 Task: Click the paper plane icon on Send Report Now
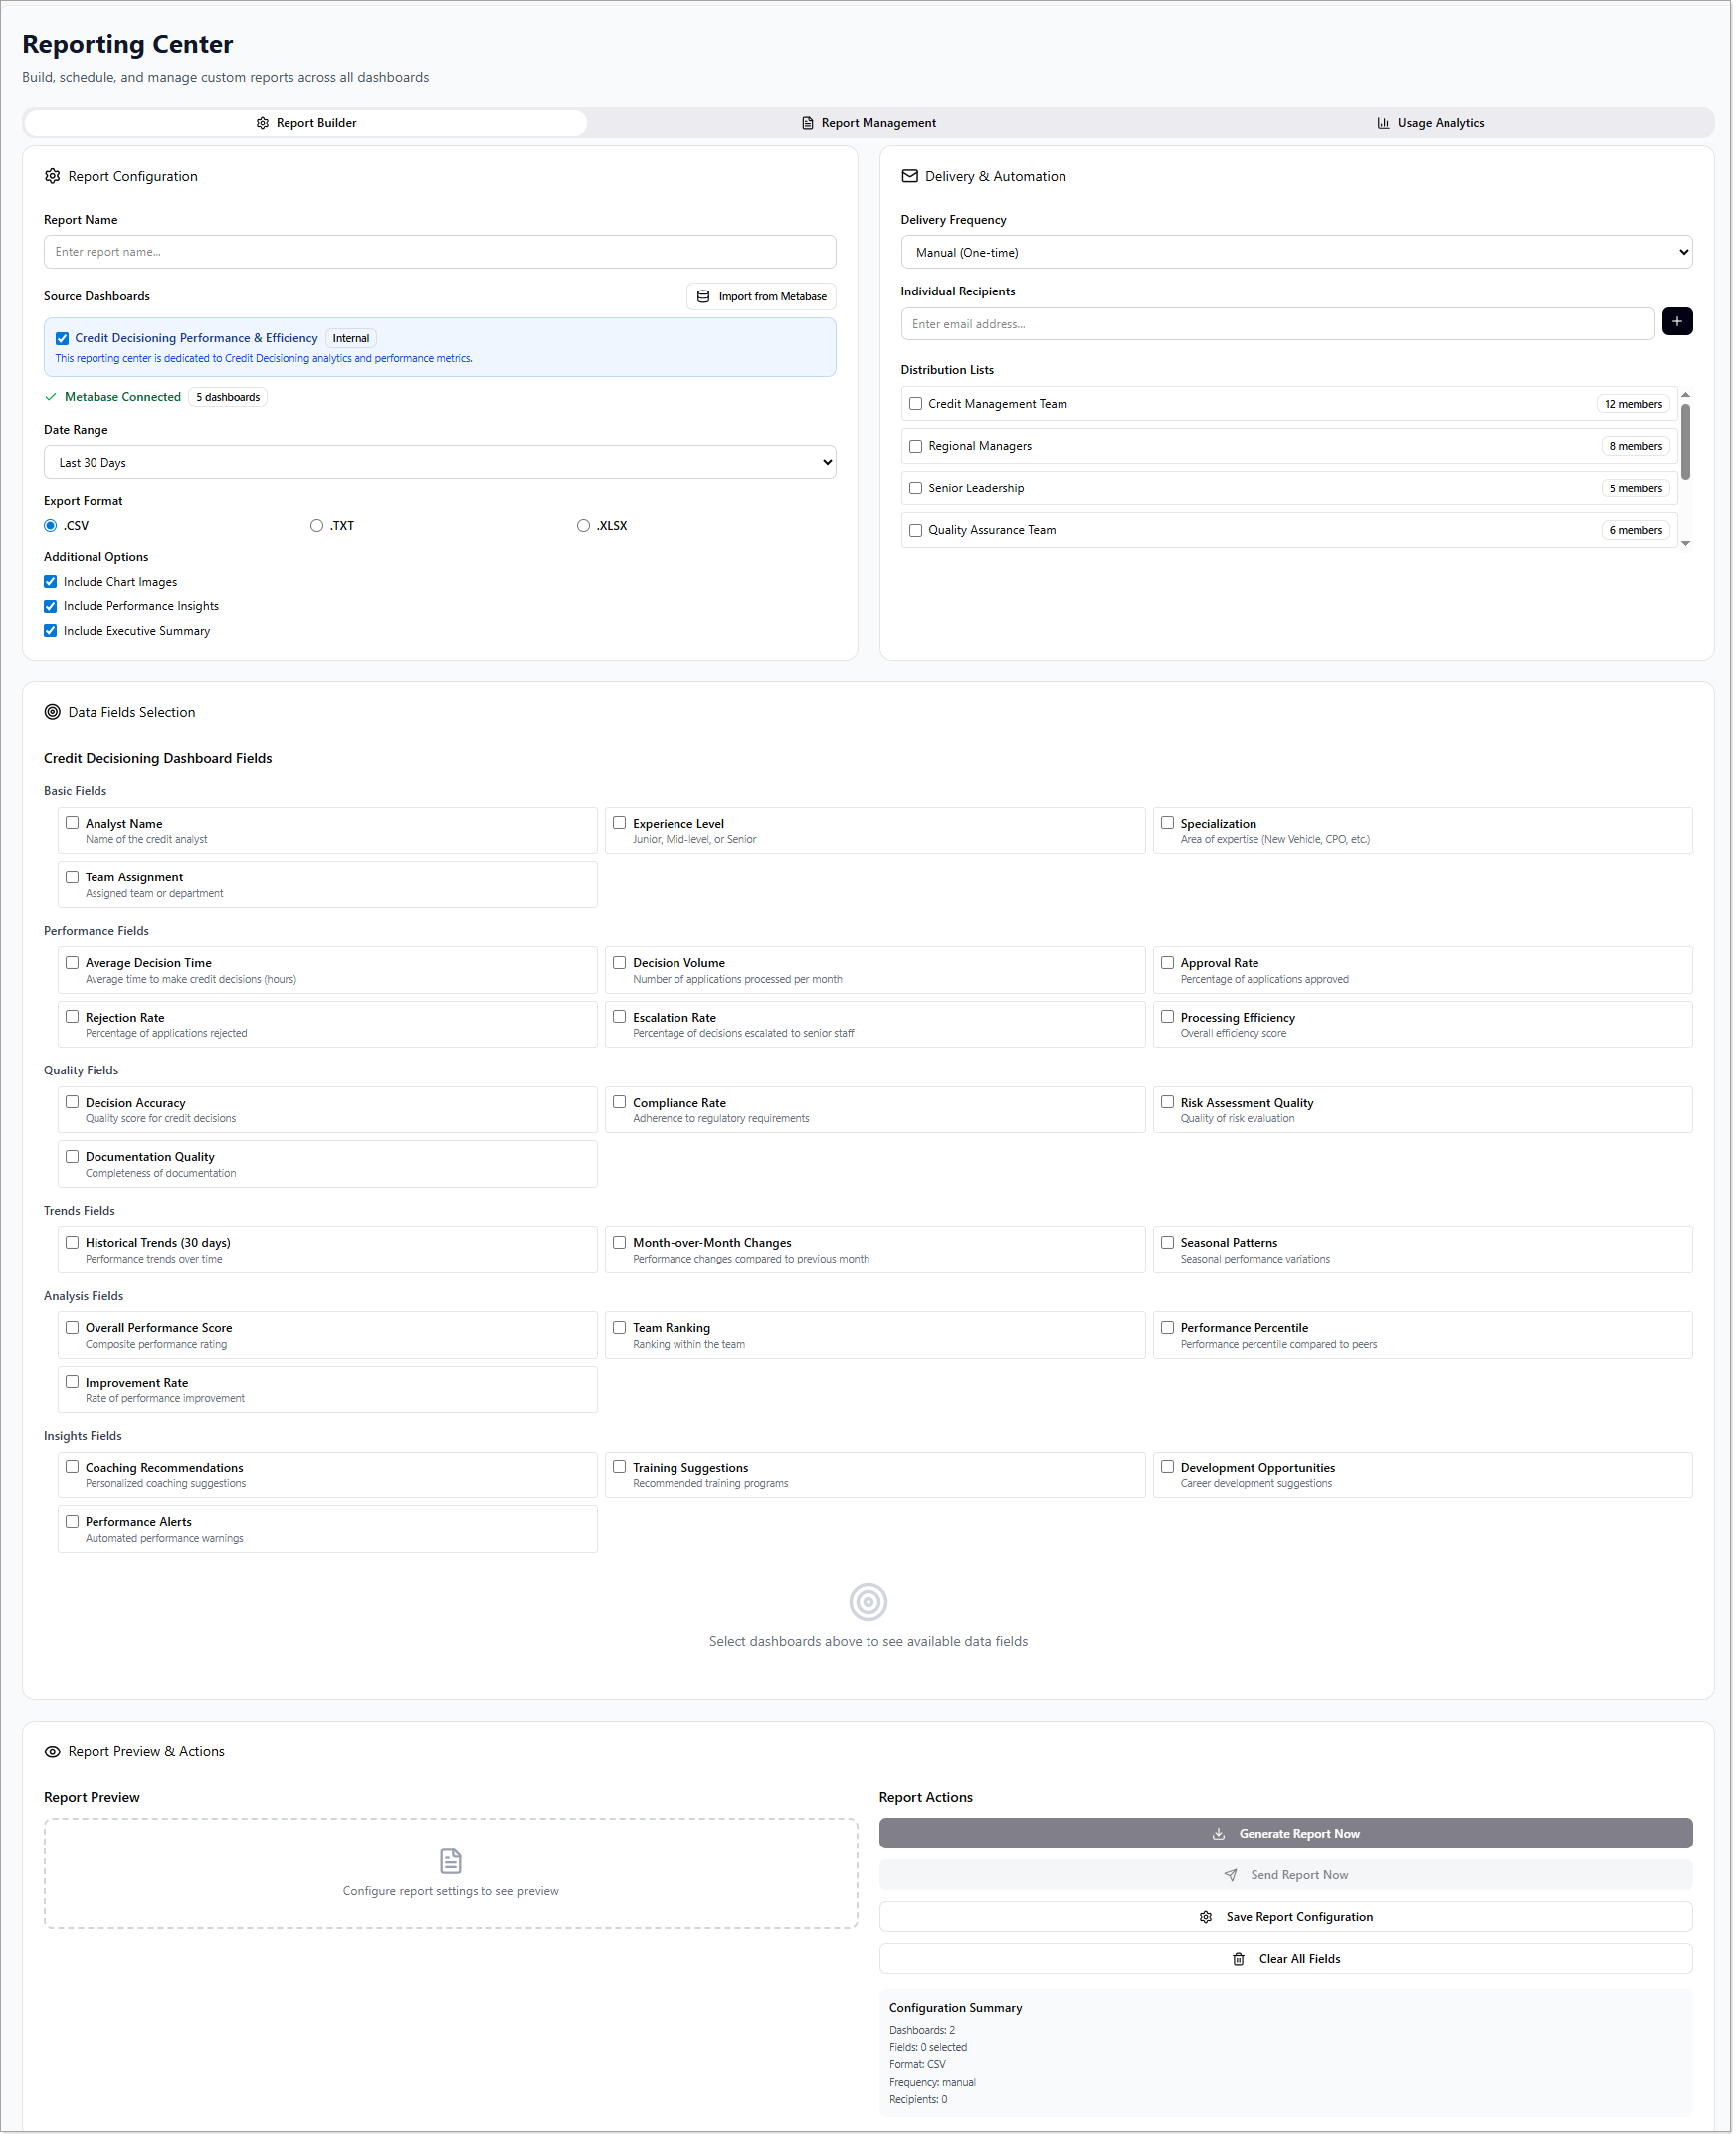point(1230,1875)
